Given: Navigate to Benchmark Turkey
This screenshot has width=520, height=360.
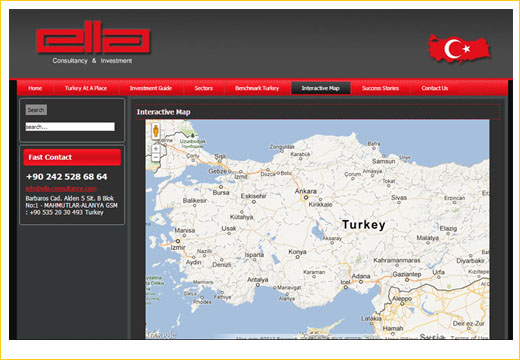Looking at the screenshot, I should coord(257,88).
